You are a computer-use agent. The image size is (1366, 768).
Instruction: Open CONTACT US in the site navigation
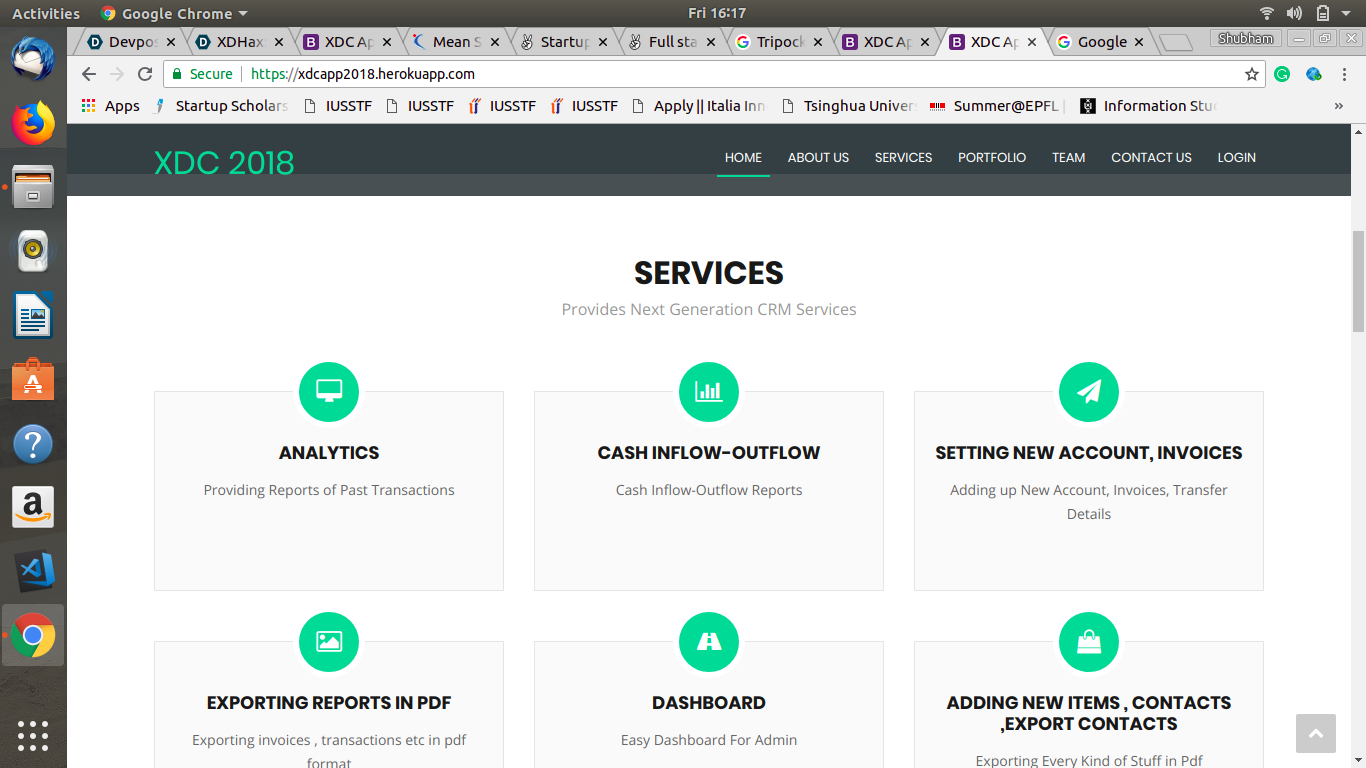[1151, 158]
